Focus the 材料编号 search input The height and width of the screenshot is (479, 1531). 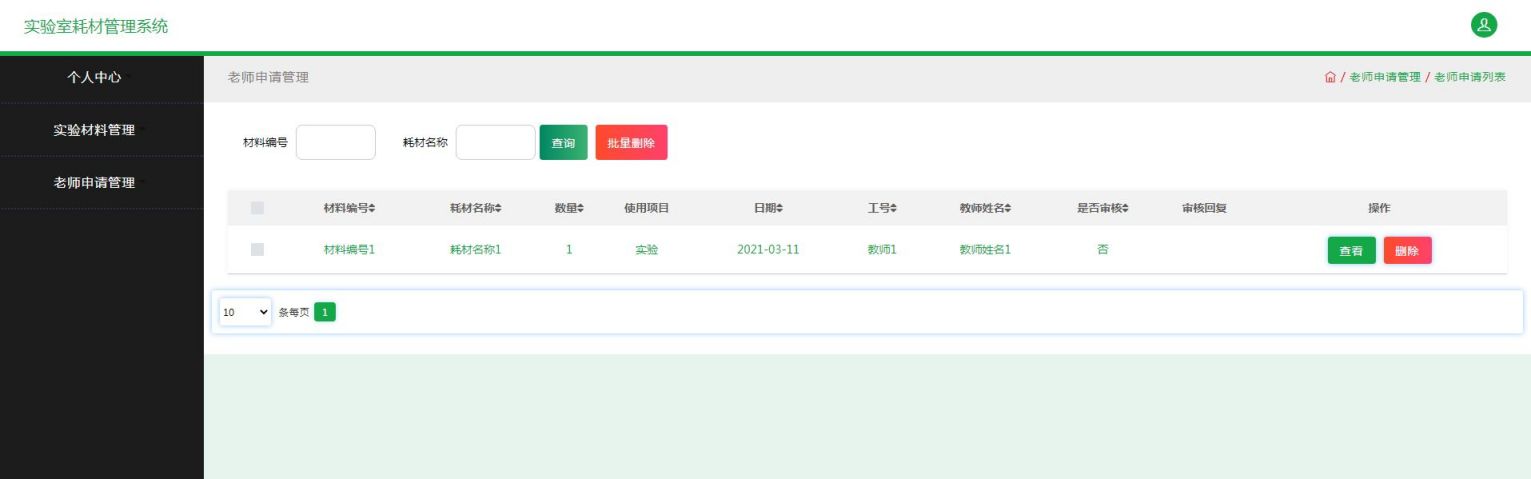tap(336, 143)
